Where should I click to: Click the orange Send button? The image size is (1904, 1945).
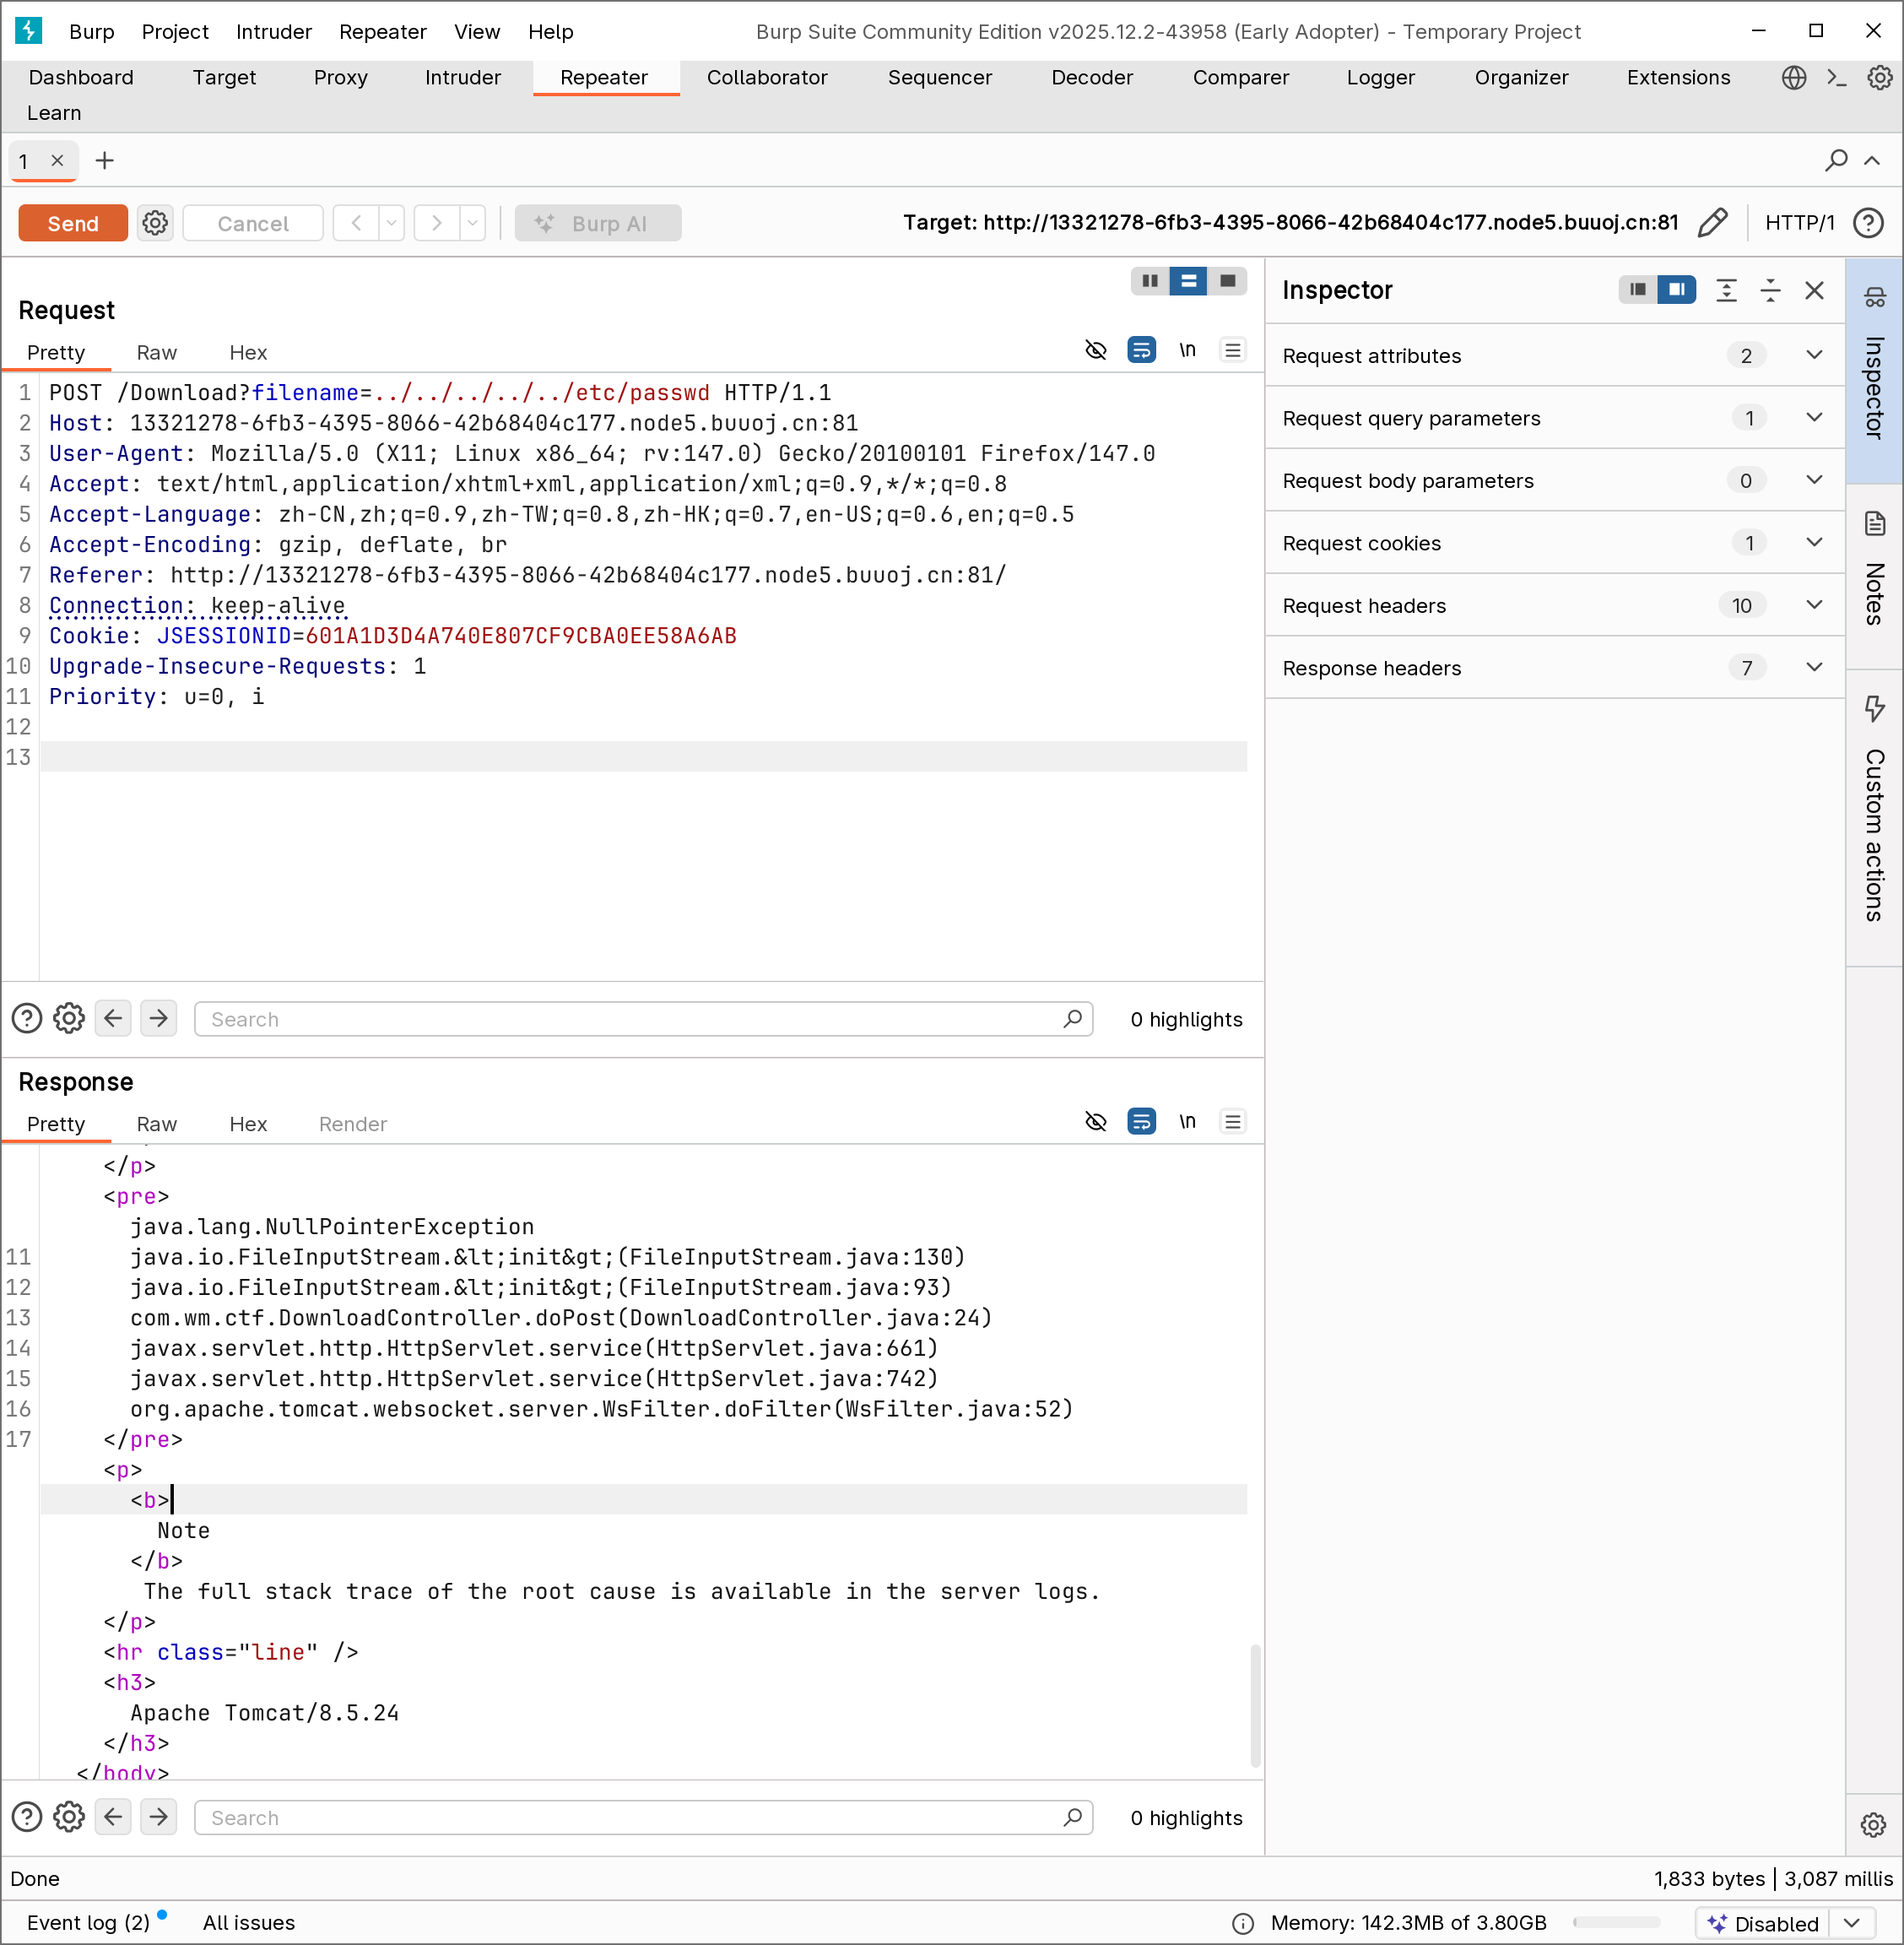[x=73, y=223]
